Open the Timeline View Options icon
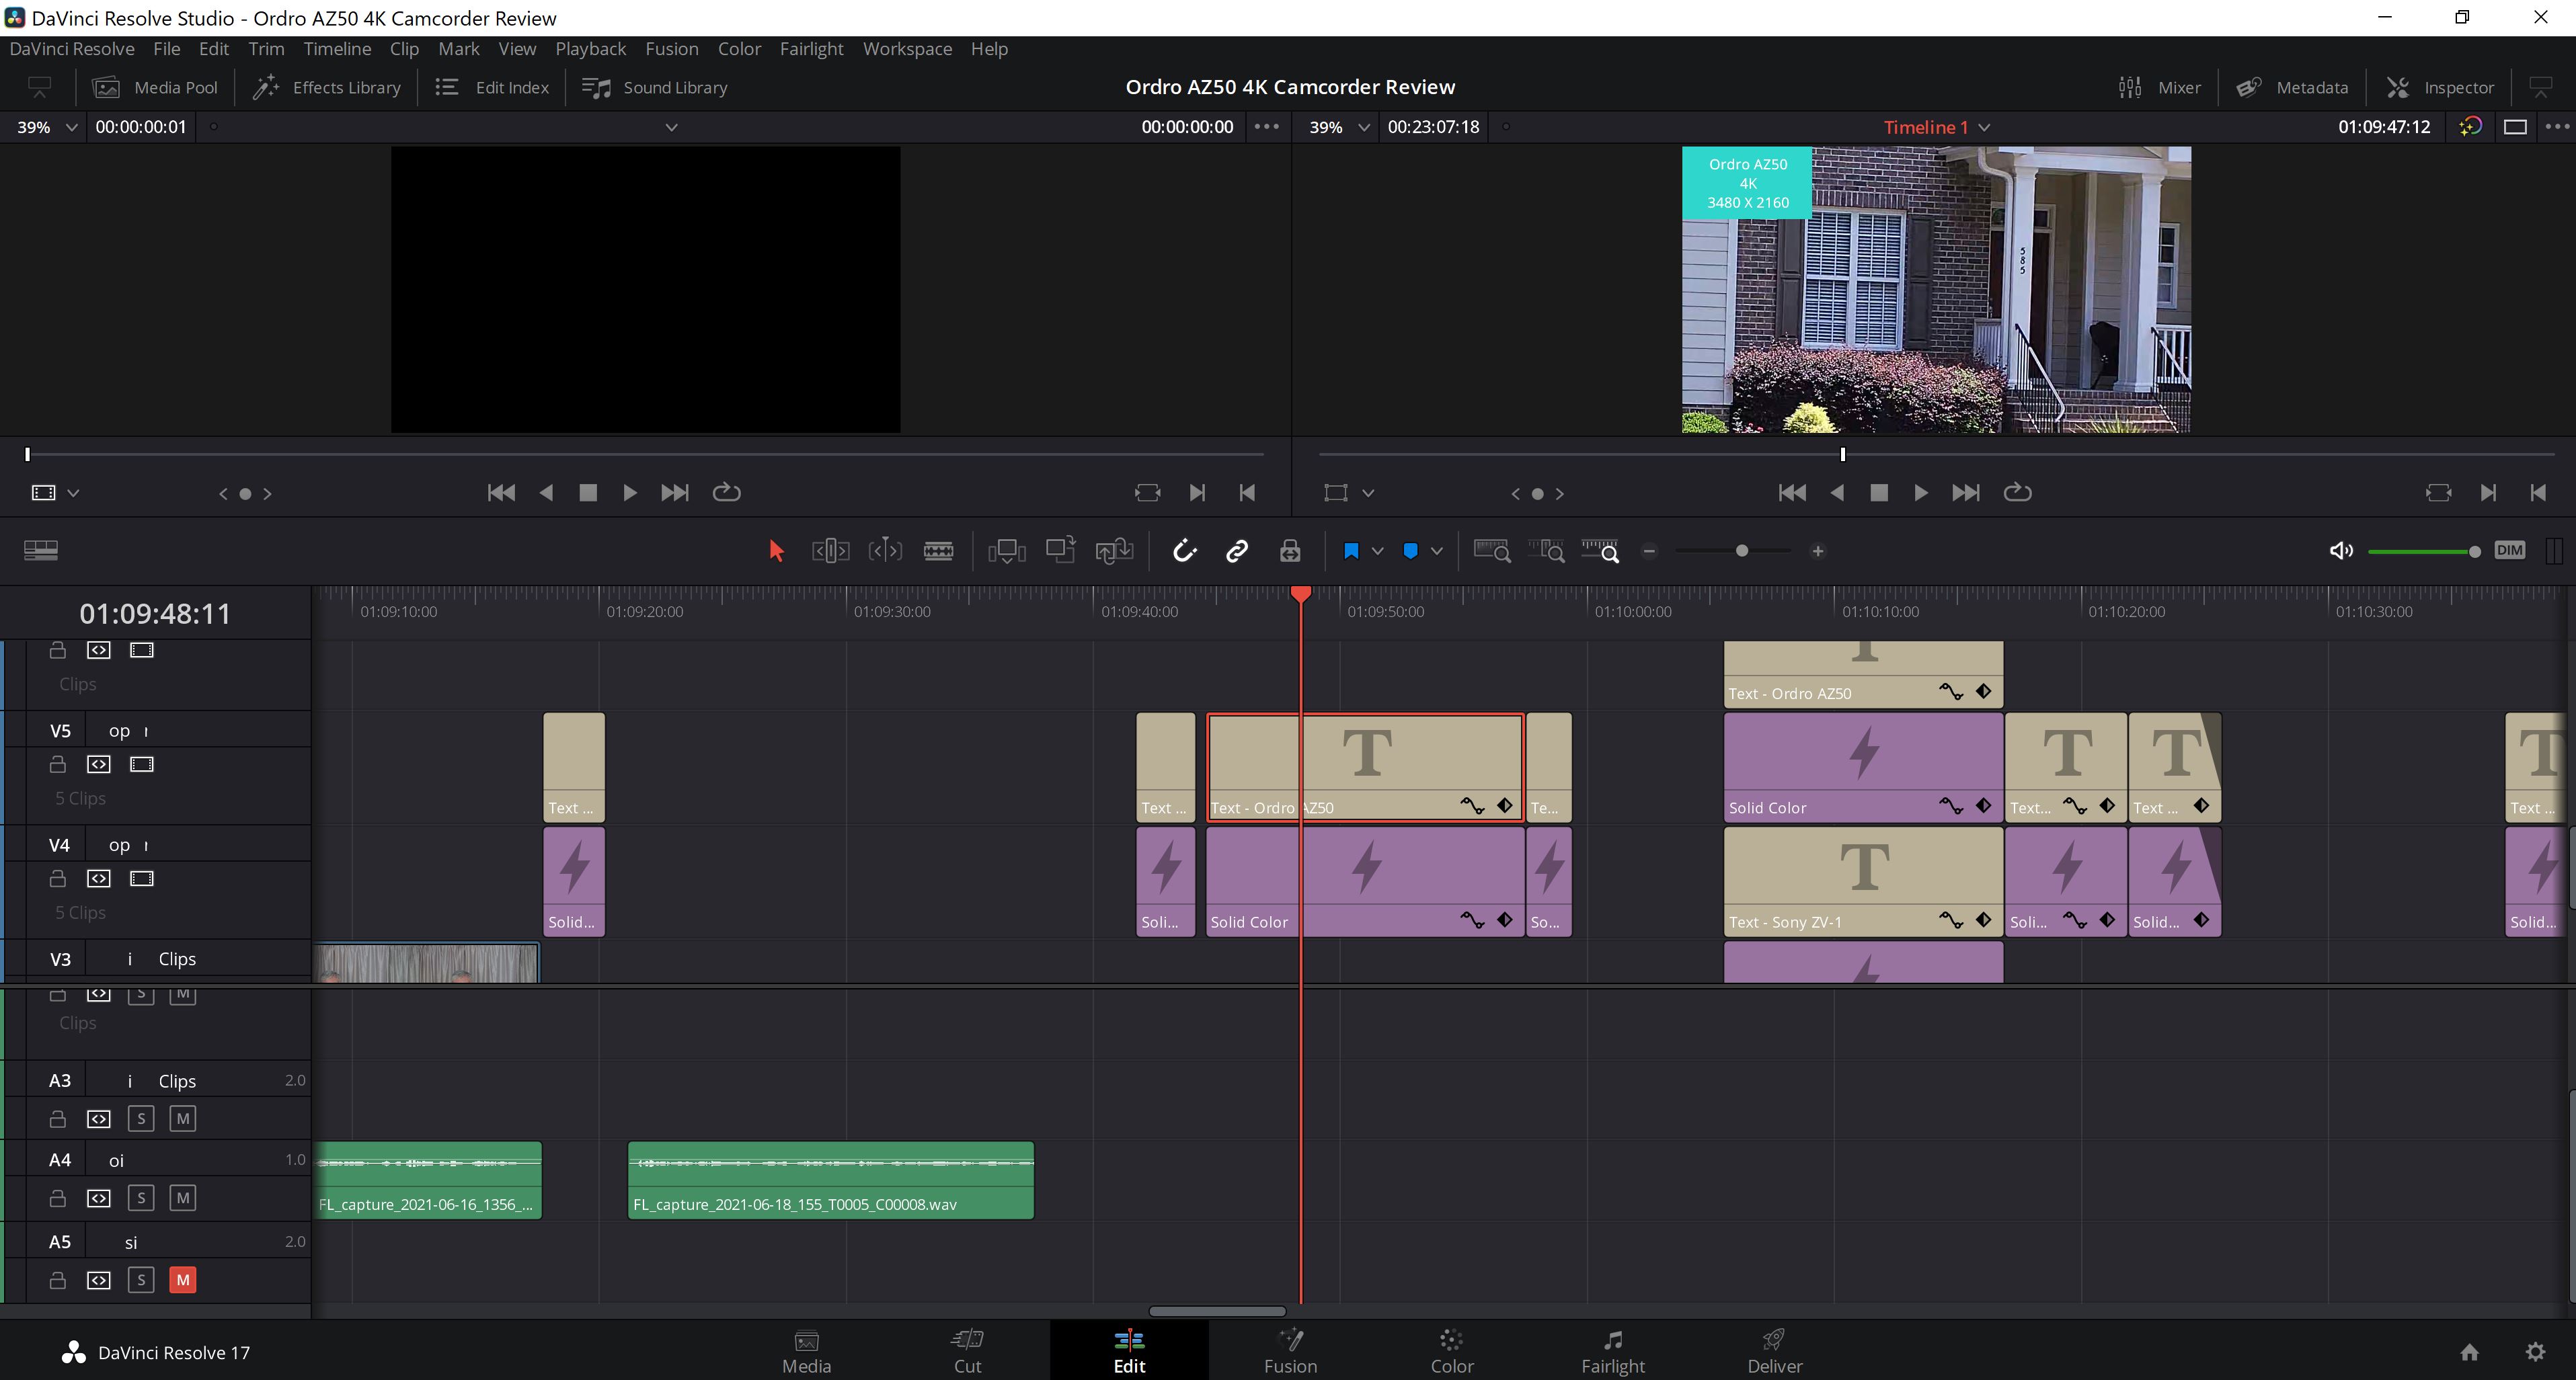 point(40,550)
